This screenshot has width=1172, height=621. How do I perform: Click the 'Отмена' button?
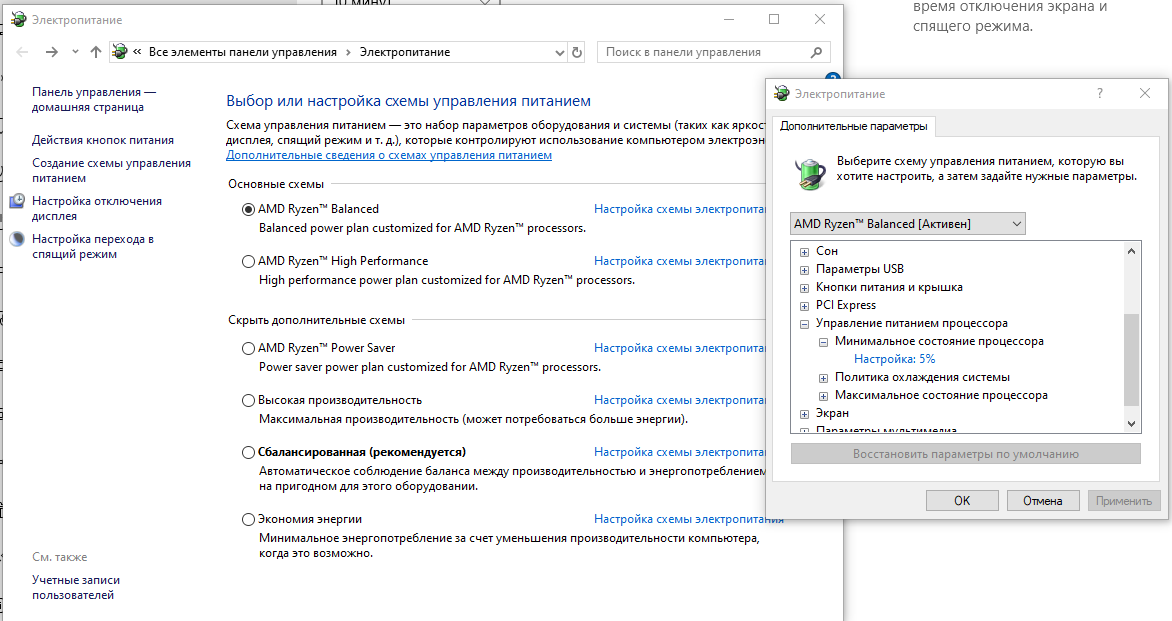[1043, 501]
